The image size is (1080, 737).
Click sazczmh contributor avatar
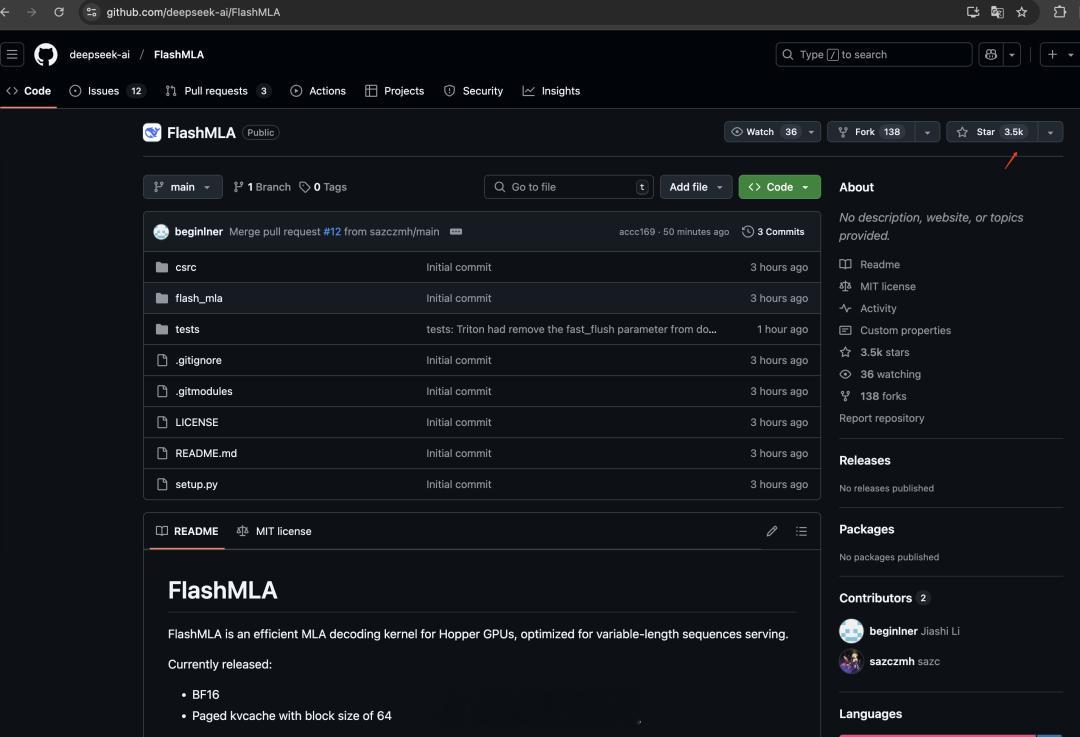tap(851, 661)
